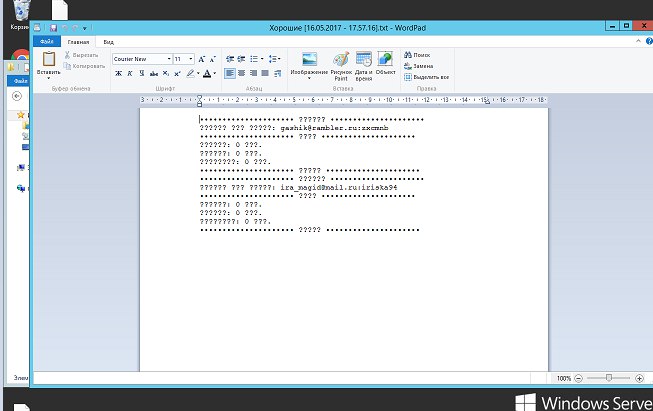653x411 pixels.
Task: Expand the font color dropdown arrow
Action: point(215,73)
